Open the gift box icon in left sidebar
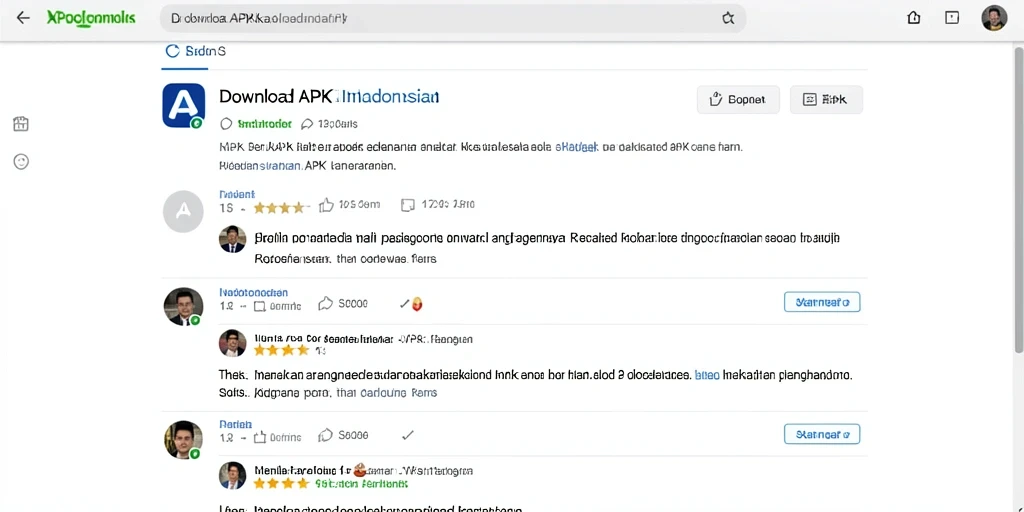The height and width of the screenshot is (512, 1024). click(x=21, y=123)
